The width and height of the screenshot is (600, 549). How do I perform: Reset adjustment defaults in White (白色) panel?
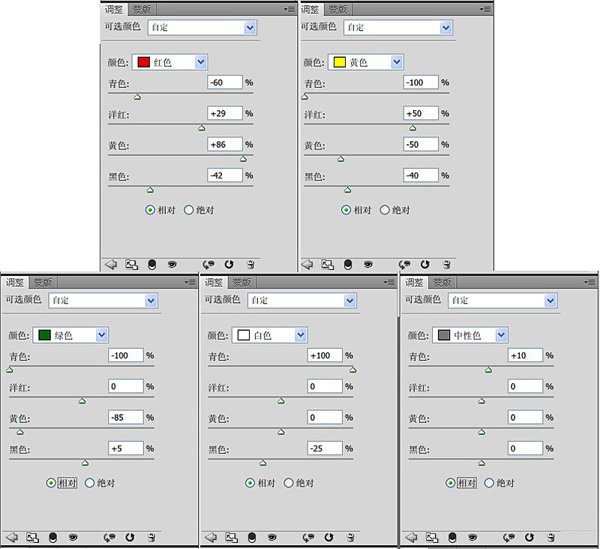tap(329, 538)
